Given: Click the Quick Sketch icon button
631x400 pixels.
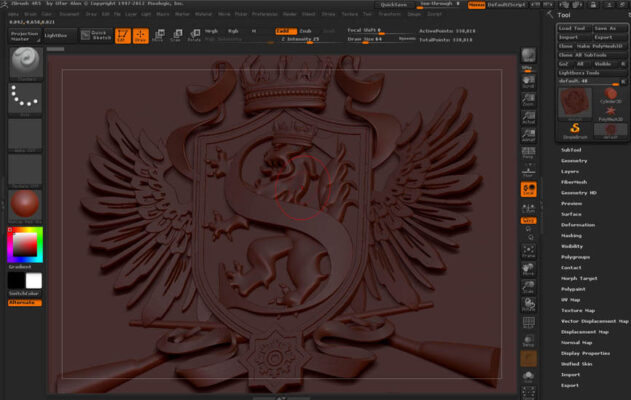Looking at the screenshot, I should click(96, 35).
